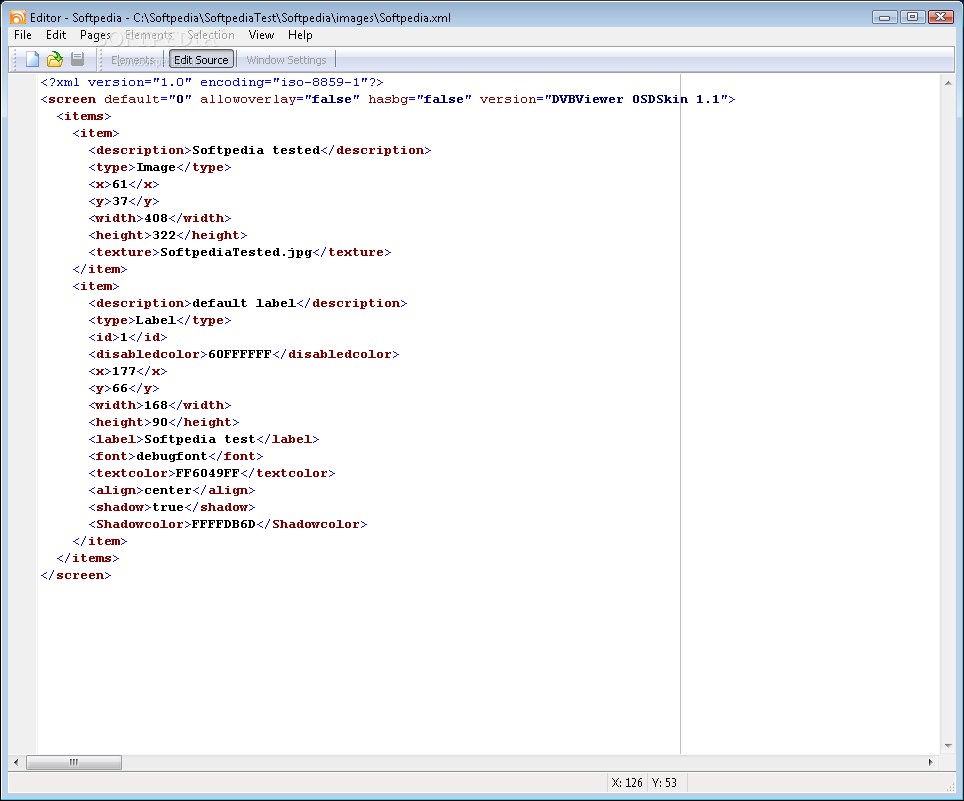This screenshot has height=801, width=964.
Task: Click the Elements toolbar button
Action: point(133,60)
